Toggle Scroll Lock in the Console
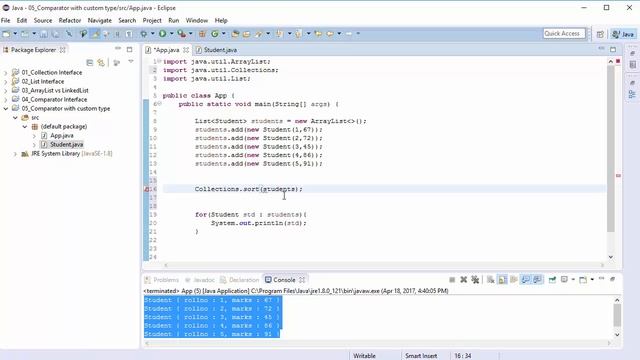The width and height of the screenshot is (640, 360). pos(502,280)
